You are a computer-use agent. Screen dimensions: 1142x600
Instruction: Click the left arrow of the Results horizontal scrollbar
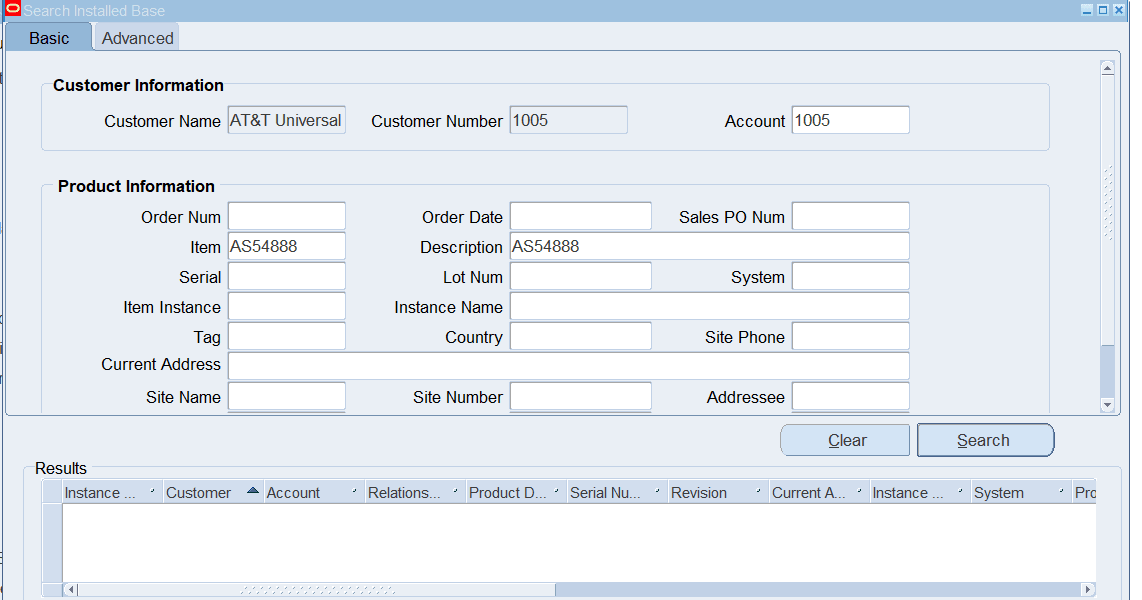pos(68,589)
